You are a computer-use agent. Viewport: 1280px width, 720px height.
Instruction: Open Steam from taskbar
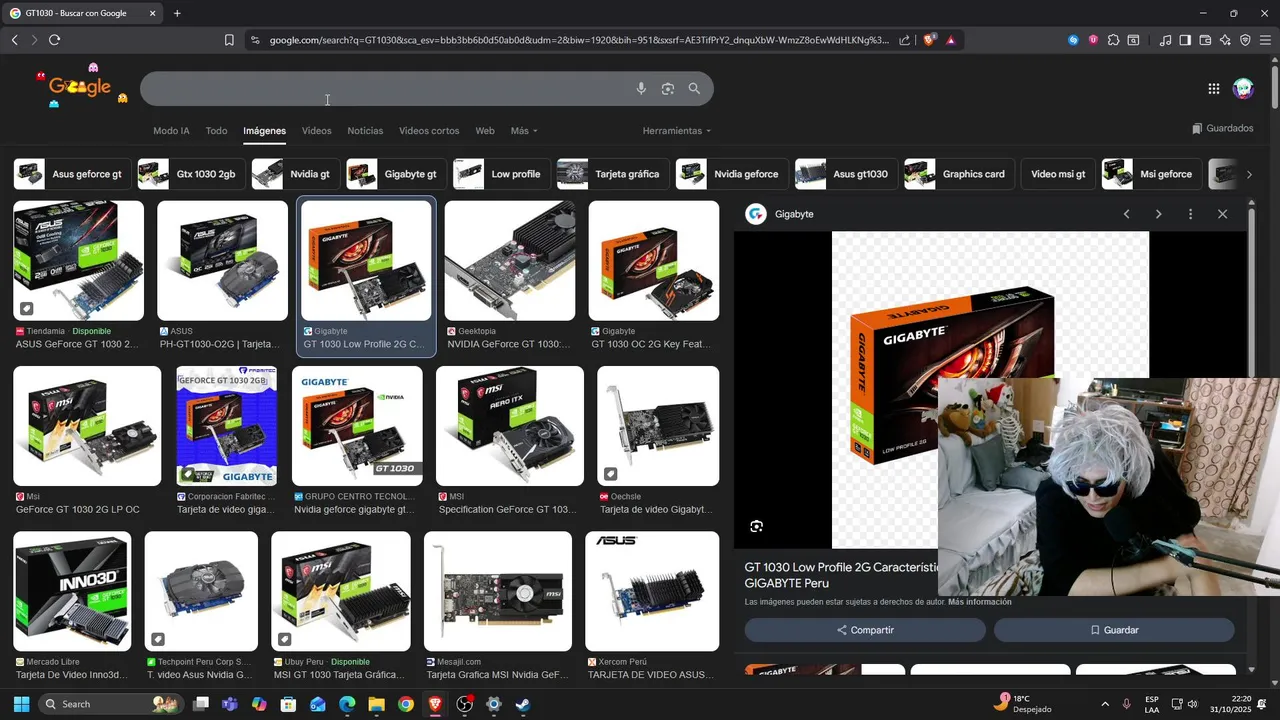pyautogui.click(x=522, y=704)
